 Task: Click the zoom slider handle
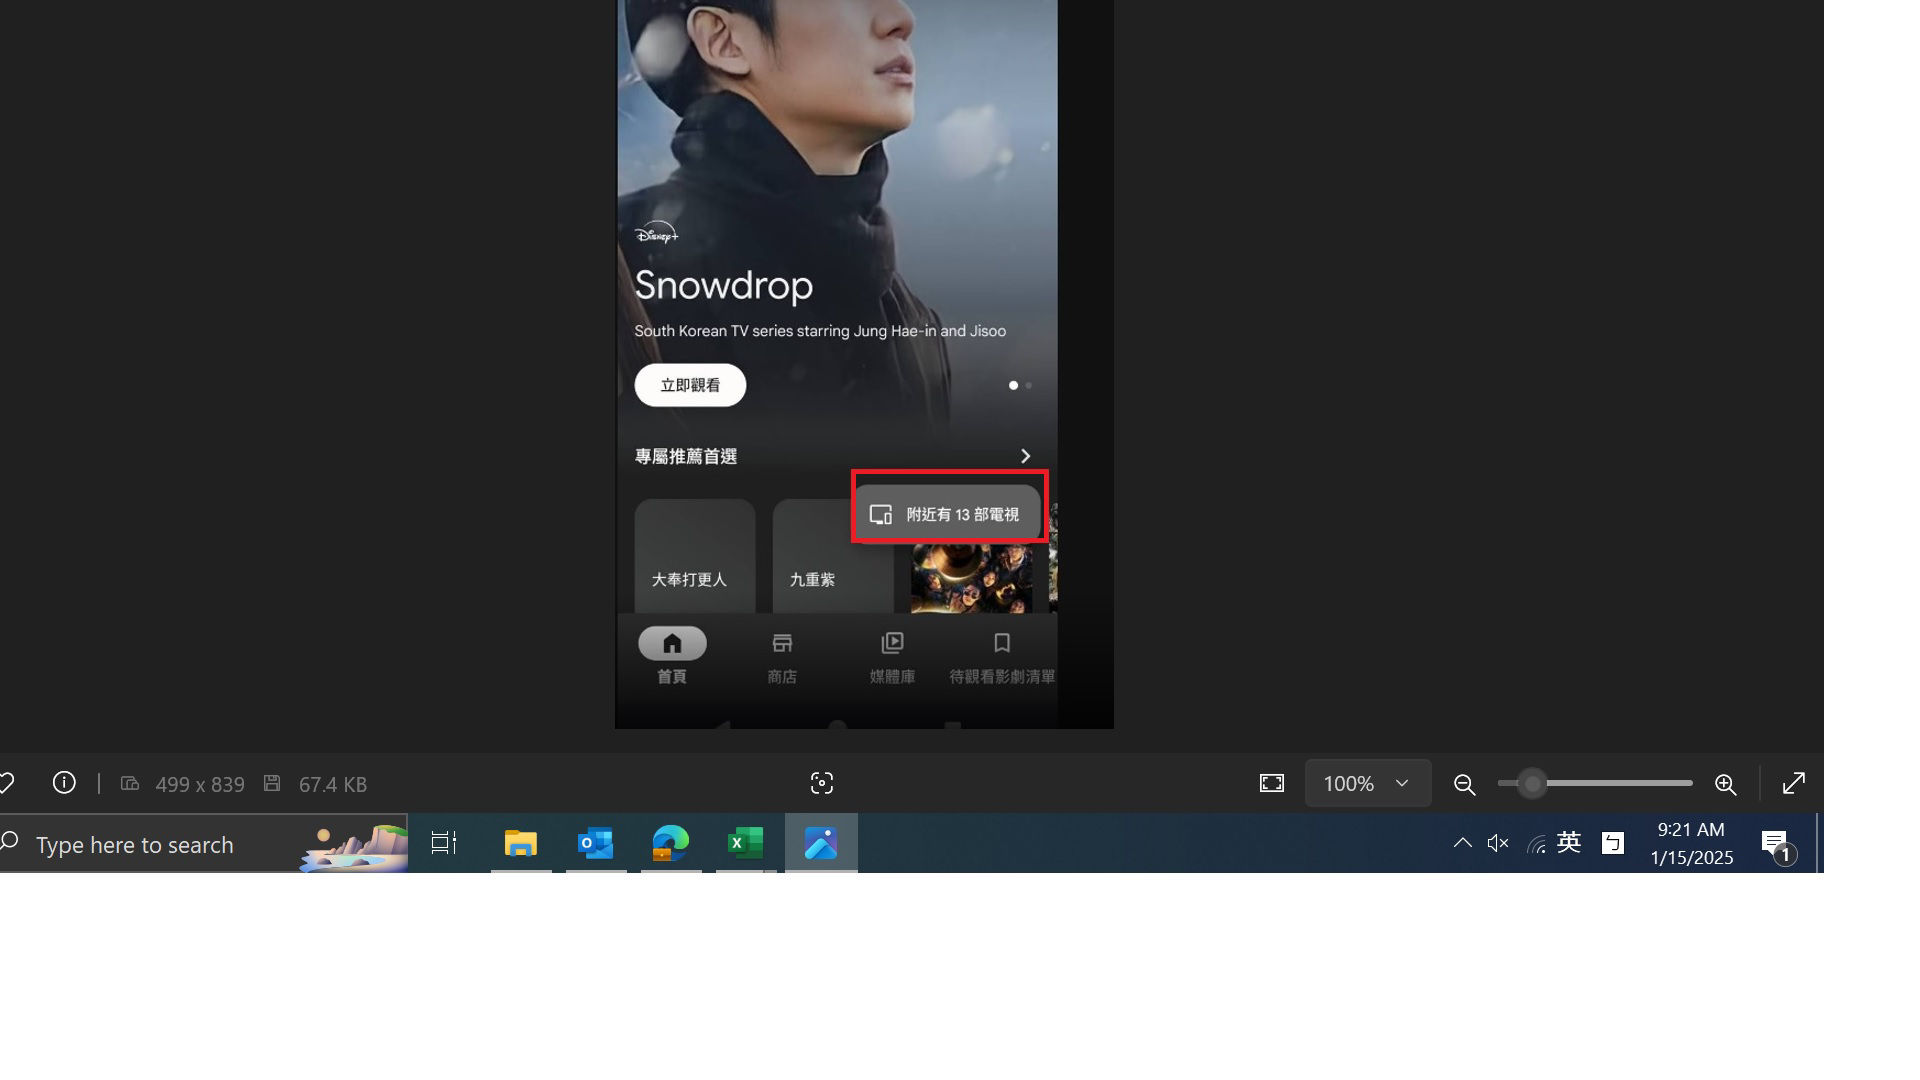tap(1532, 784)
